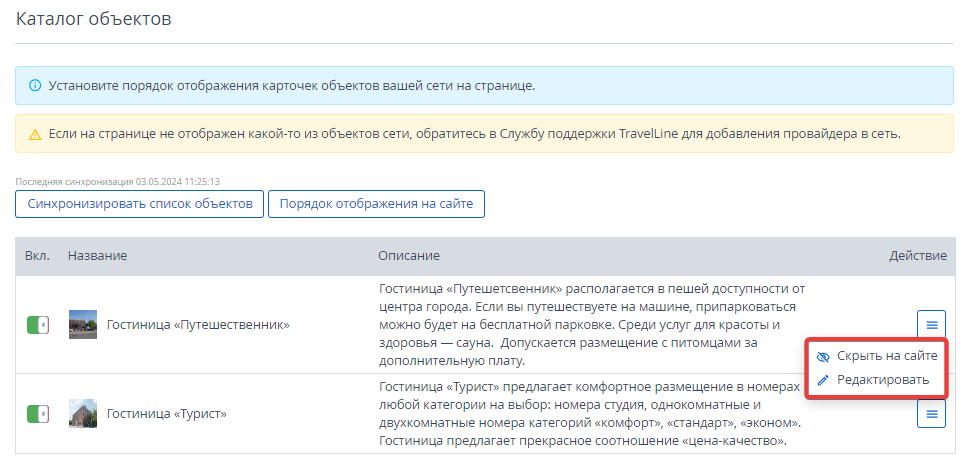967x470 pixels.
Task: Click the pencil edit icon
Action: click(x=823, y=380)
